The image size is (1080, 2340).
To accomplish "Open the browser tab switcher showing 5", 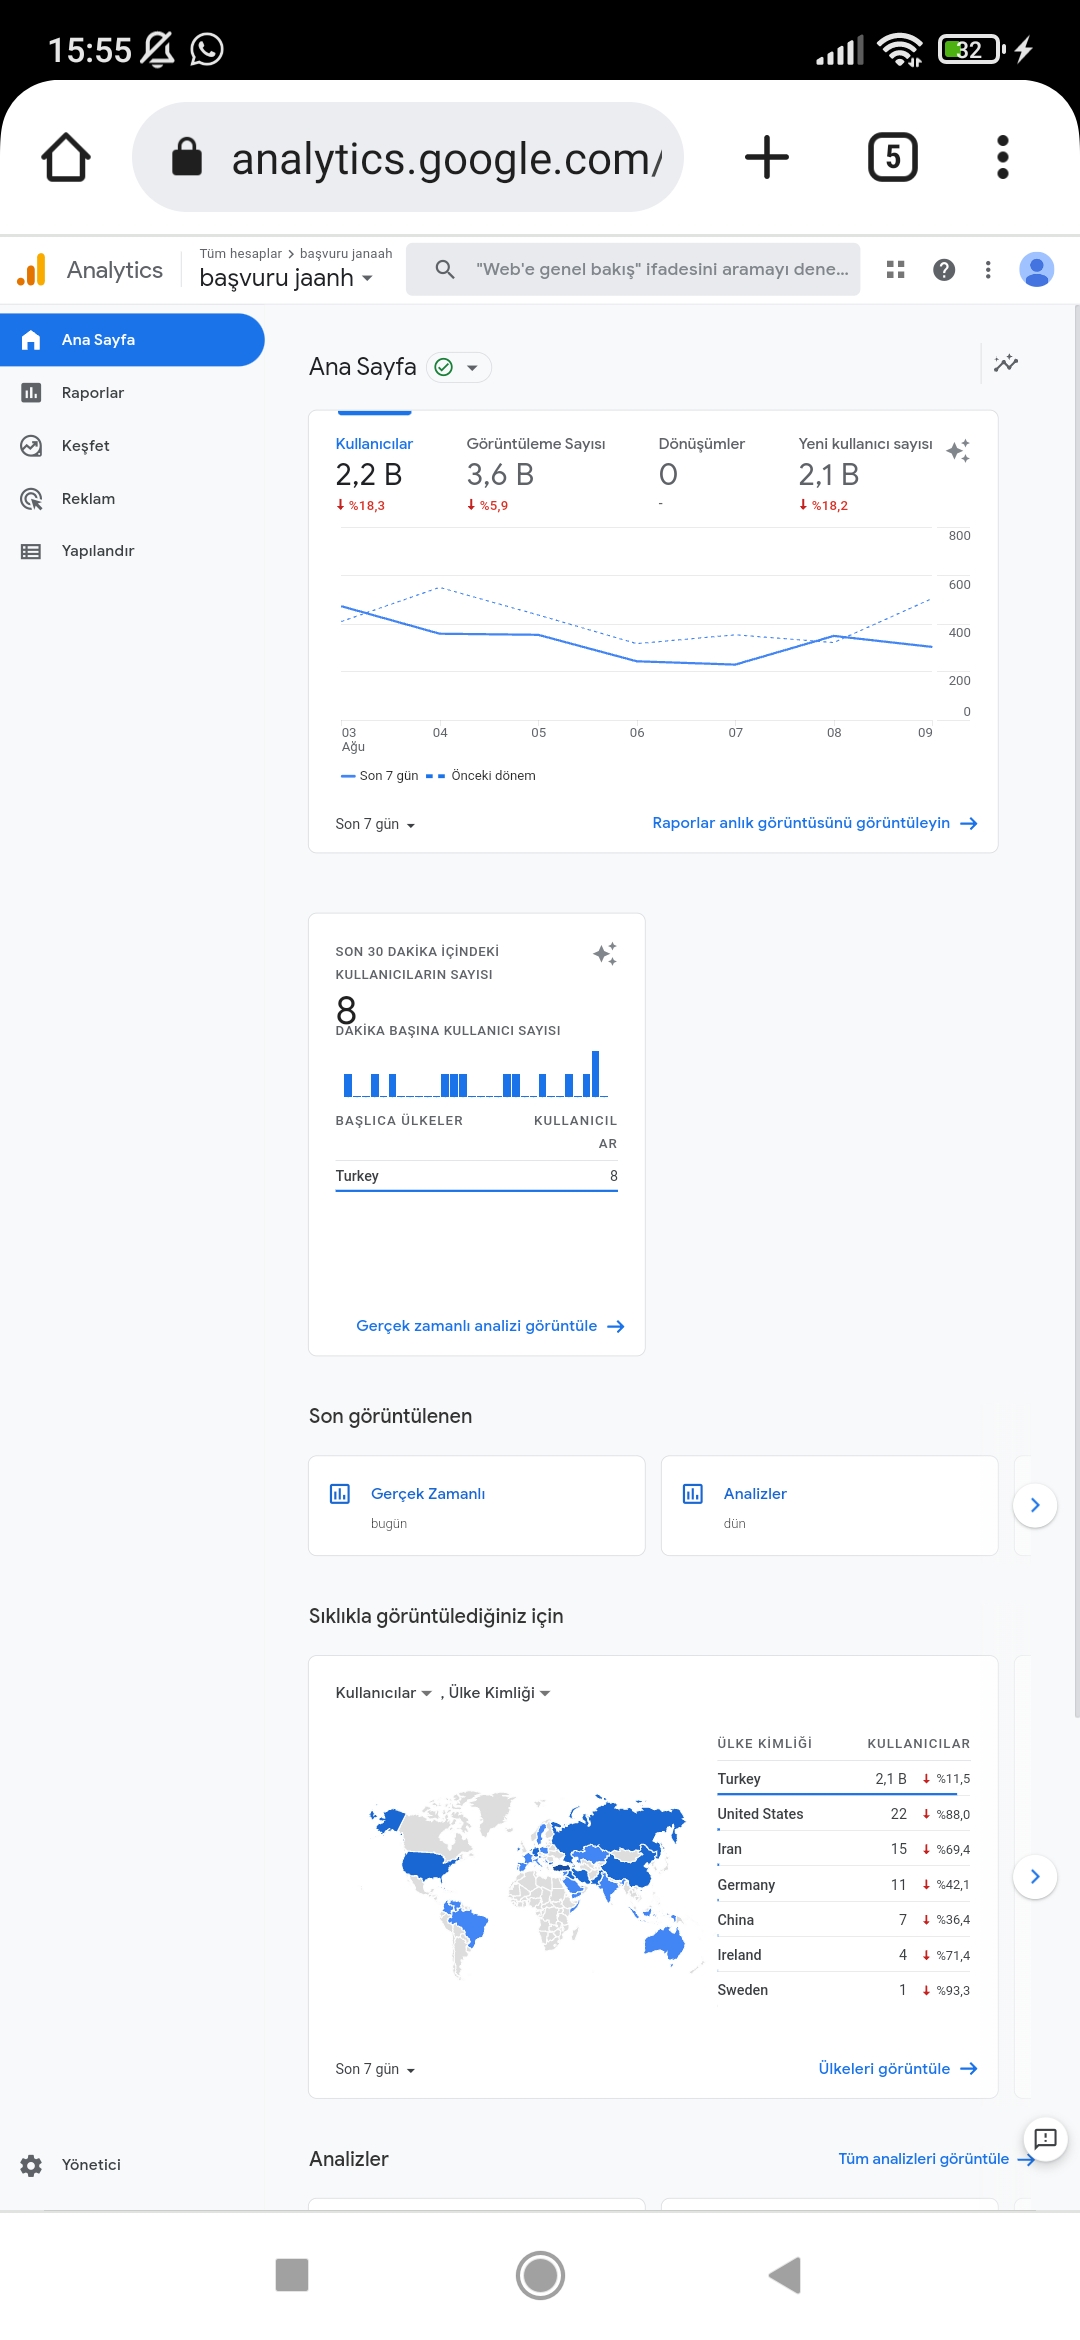I will 892,157.
